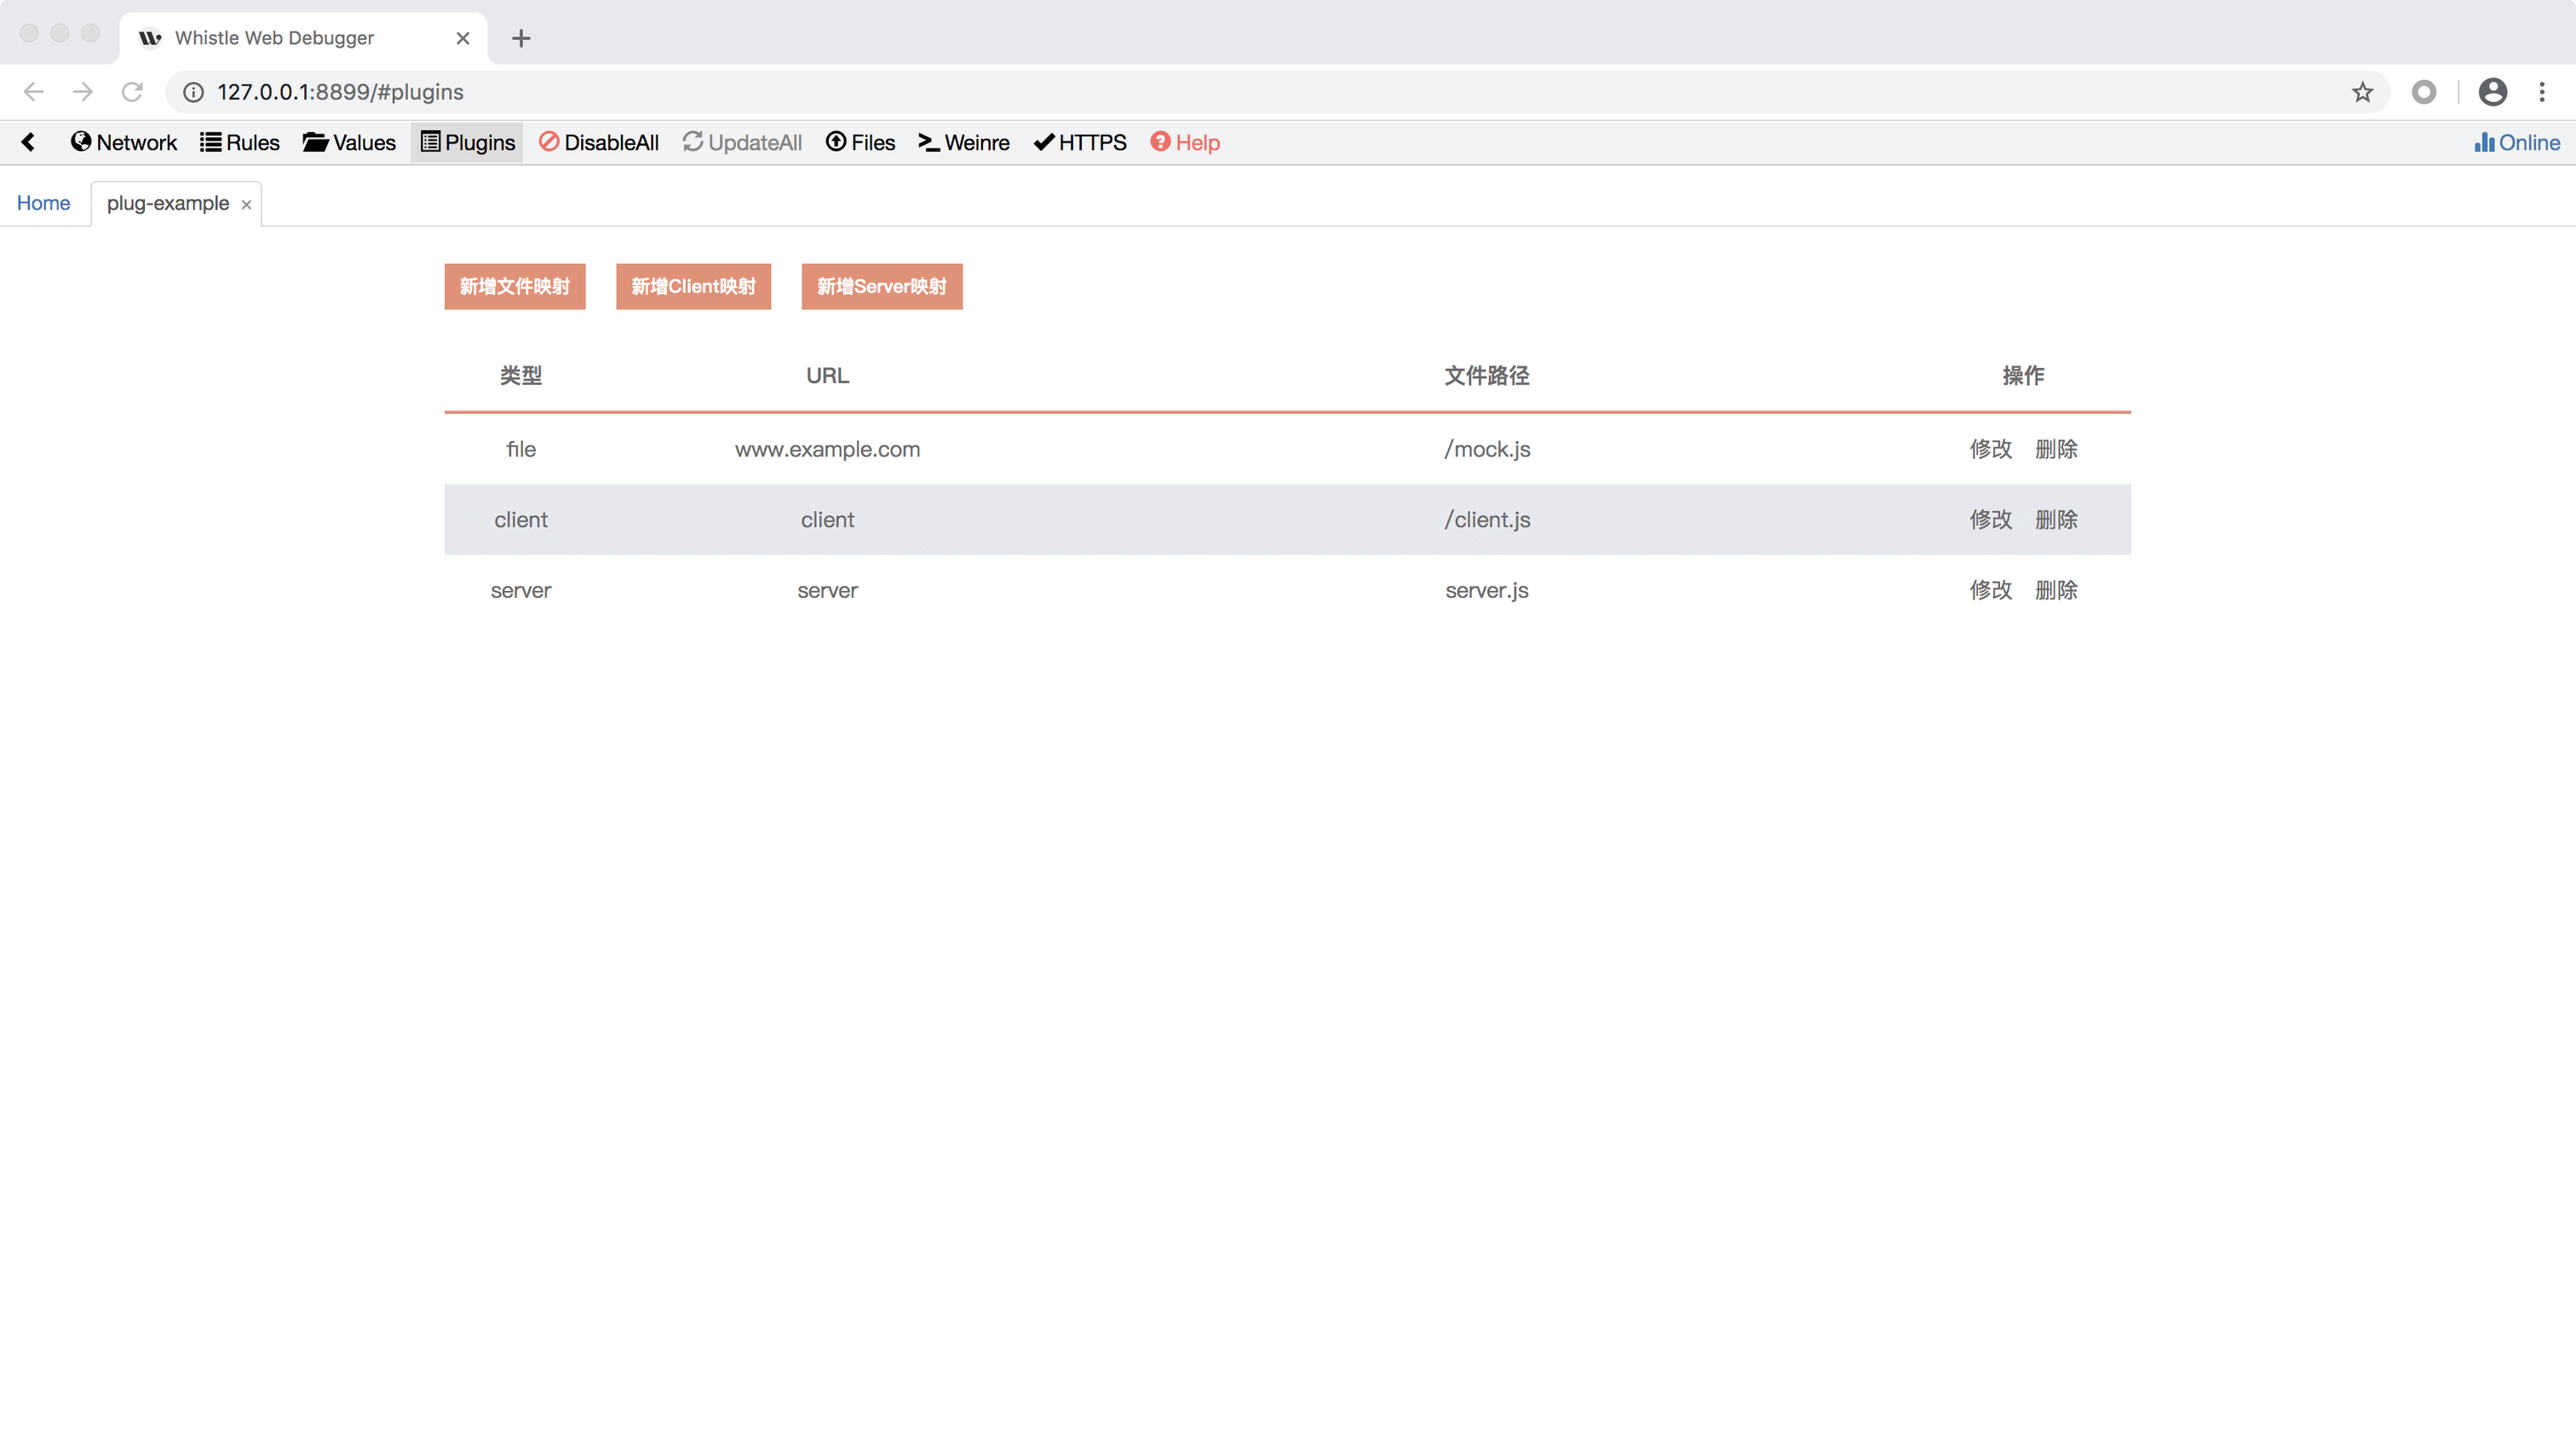Open HTTPS settings
The height and width of the screenshot is (1453, 2576).
(x=1080, y=142)
